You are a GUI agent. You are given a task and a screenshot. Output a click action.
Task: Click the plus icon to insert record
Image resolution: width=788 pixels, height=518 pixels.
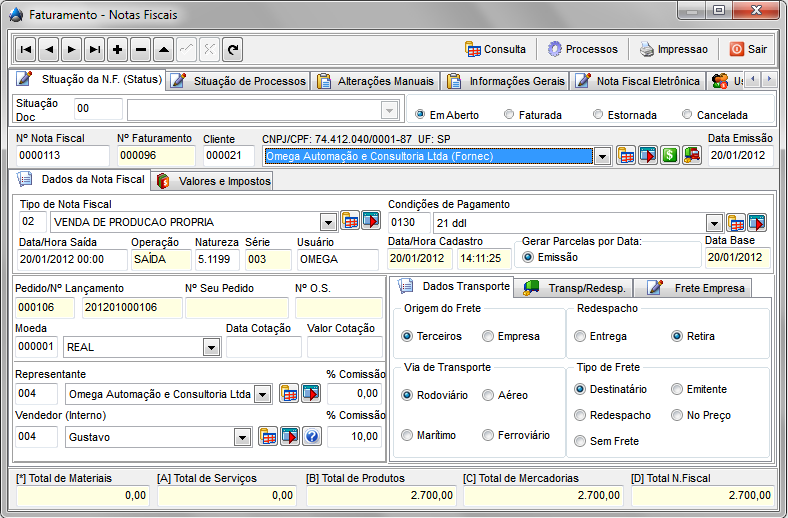118,49
